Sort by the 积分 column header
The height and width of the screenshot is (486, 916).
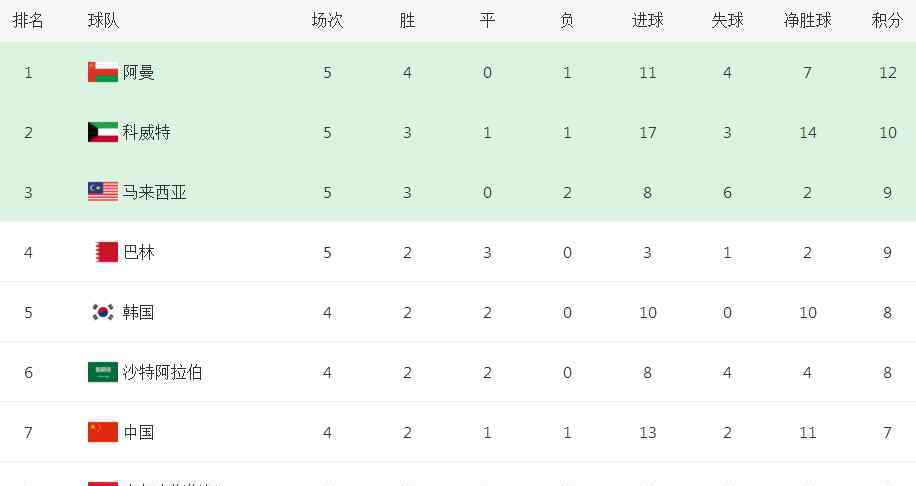(887, 20)
